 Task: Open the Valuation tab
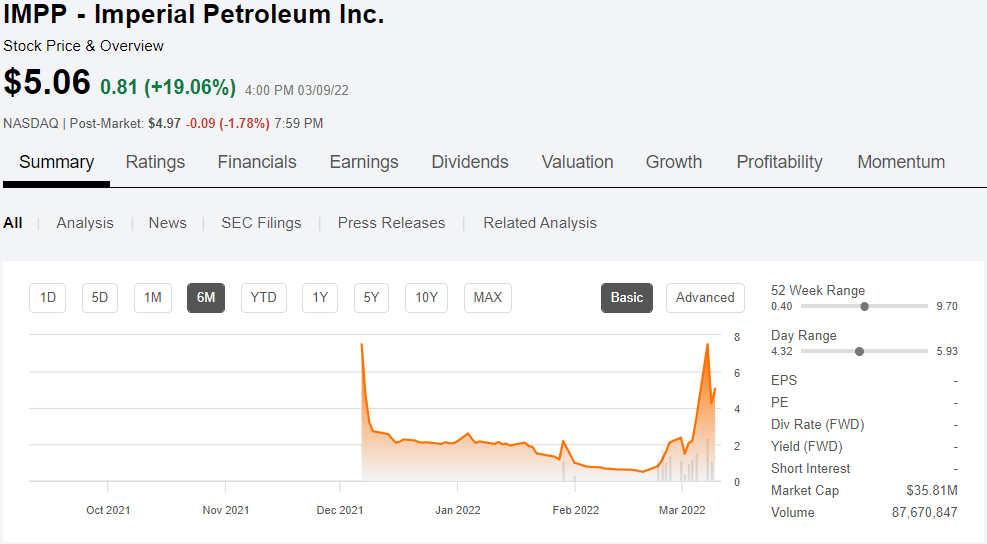577,162
